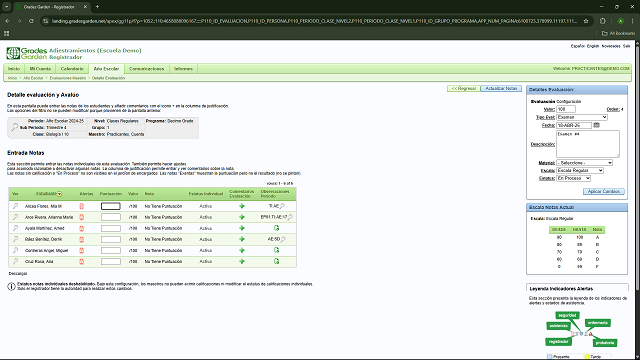Click the Puntuación field for Cruz Rosa

coord(111,261)
